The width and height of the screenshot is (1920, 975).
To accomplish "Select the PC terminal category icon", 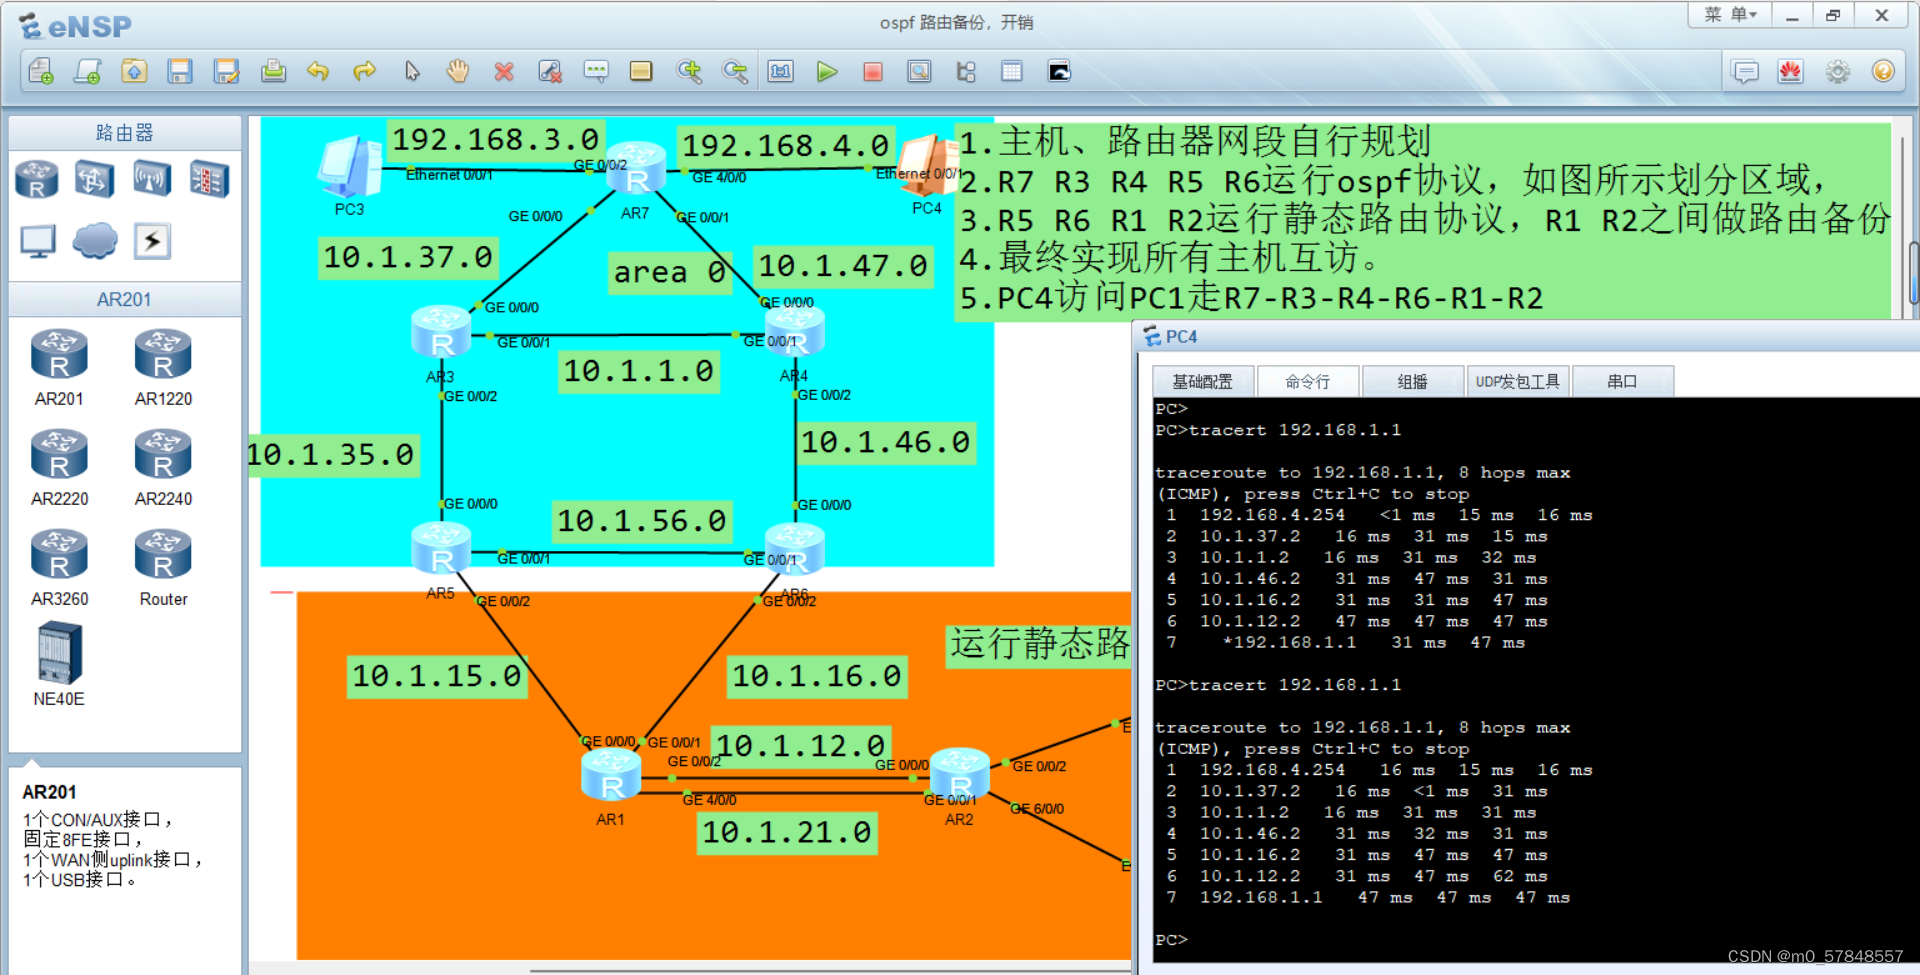I will pos(38,241).
